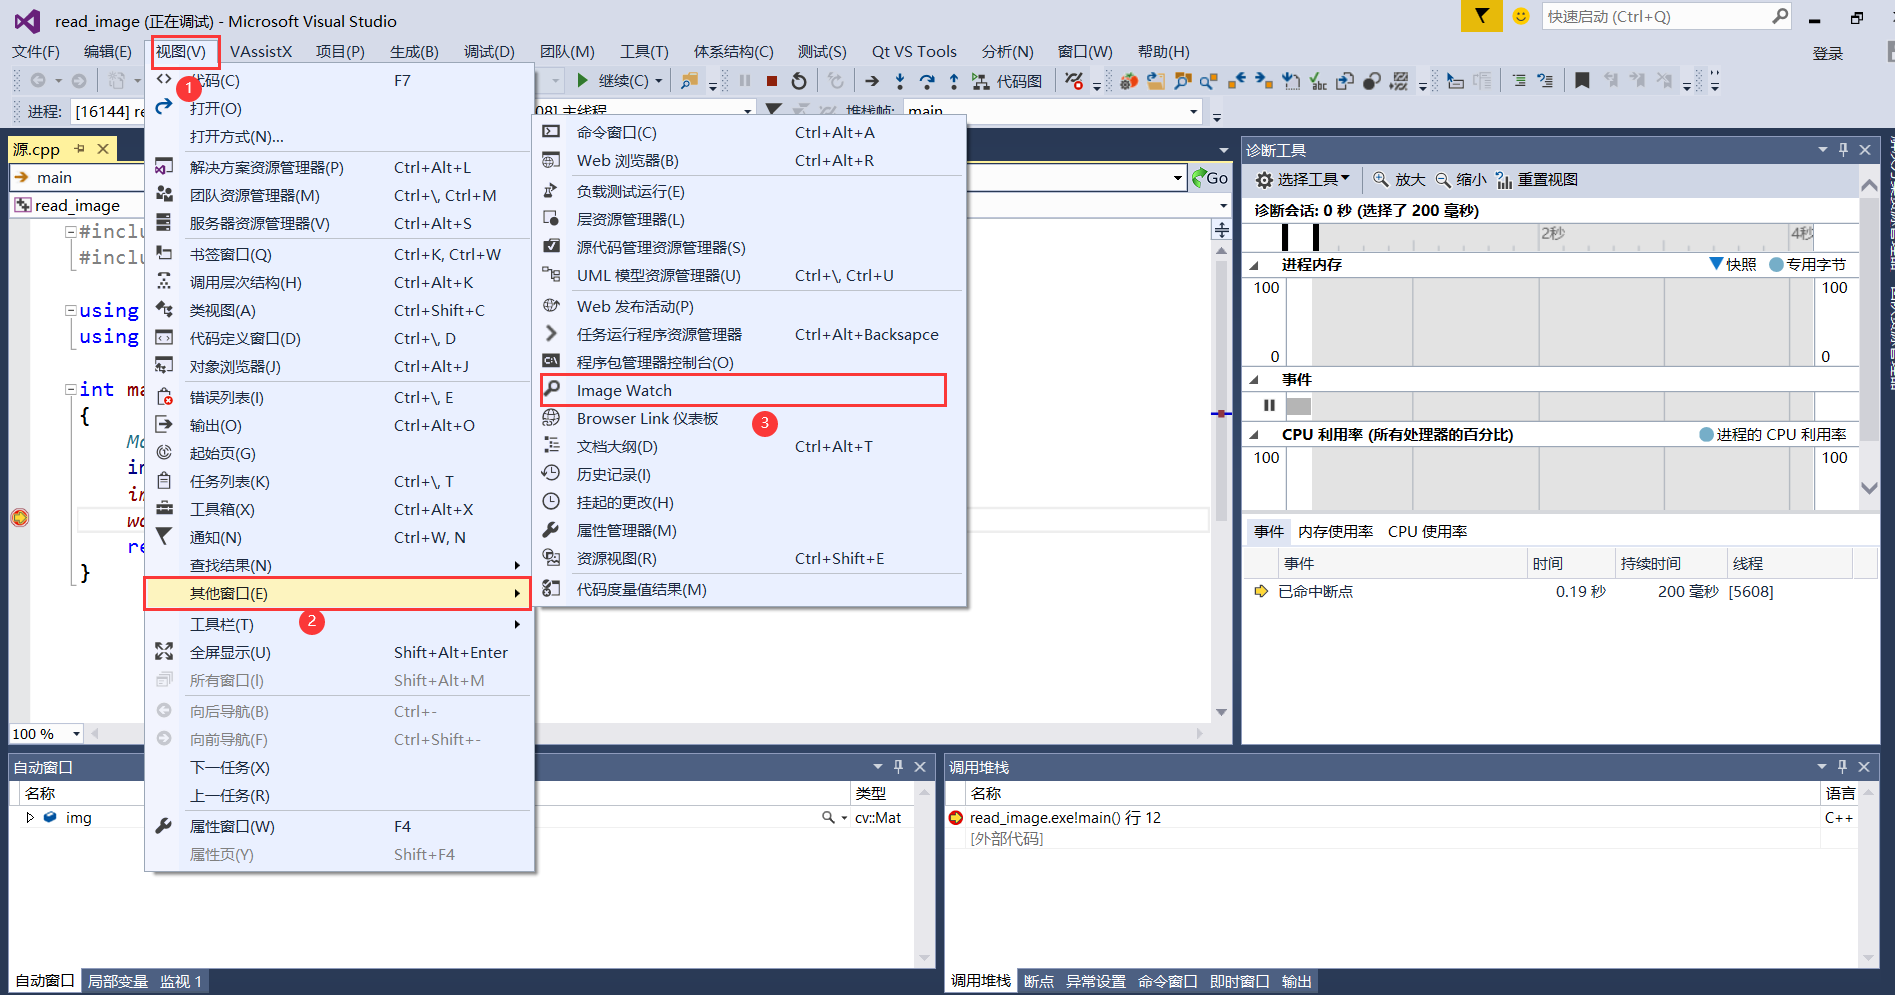This screenshot has width=1895, height=995.
Task: Click the pause icon in the 事件 track
Action: click(1269, 405)
